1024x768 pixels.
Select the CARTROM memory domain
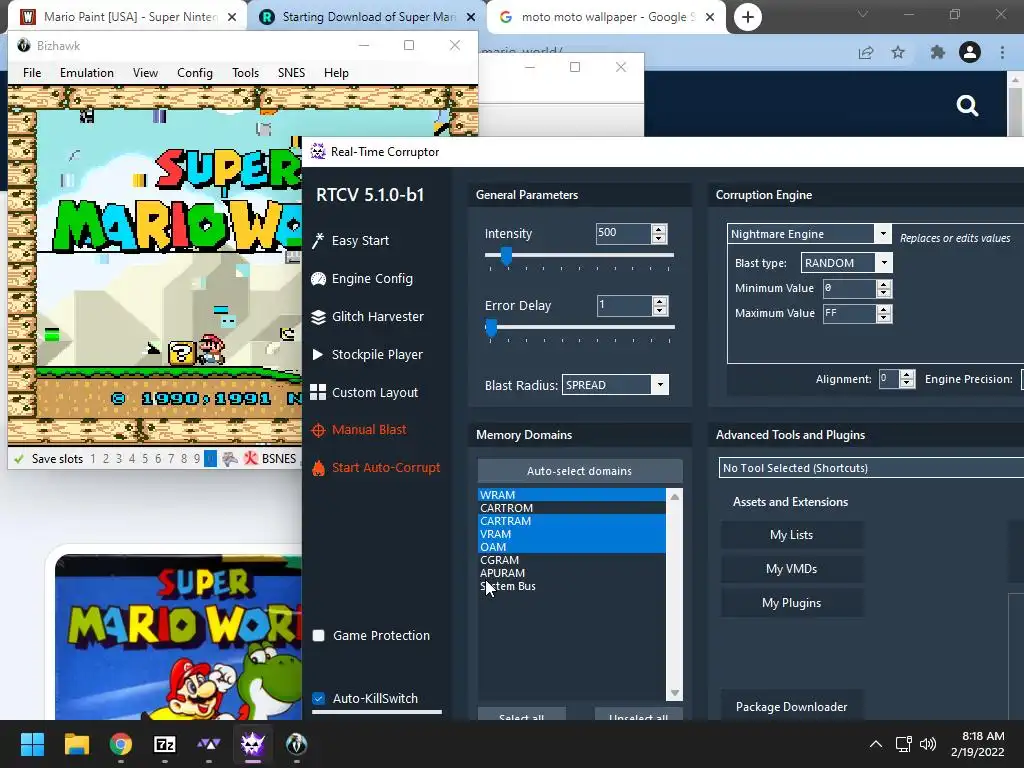571,508
